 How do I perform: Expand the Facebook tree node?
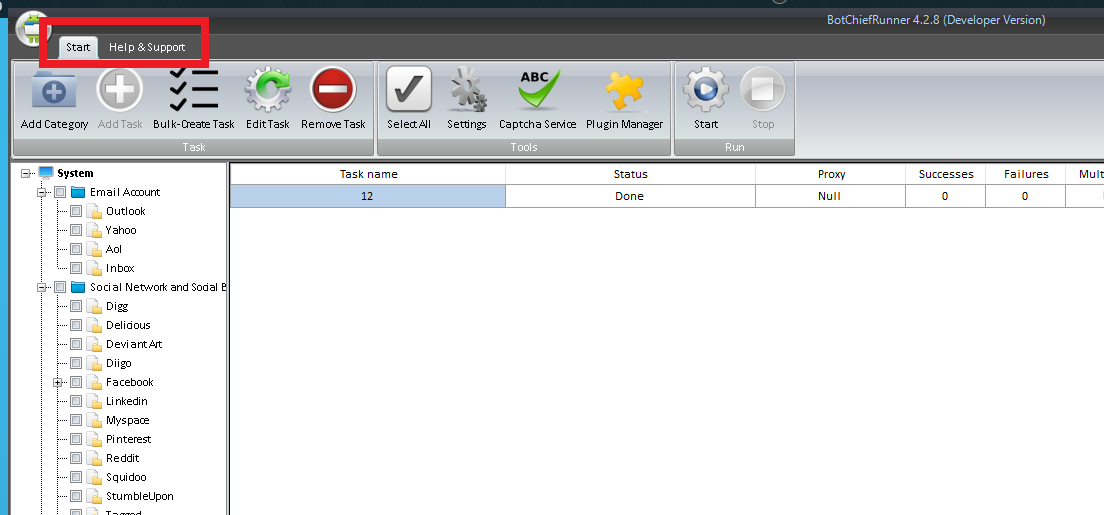(58, 382)
